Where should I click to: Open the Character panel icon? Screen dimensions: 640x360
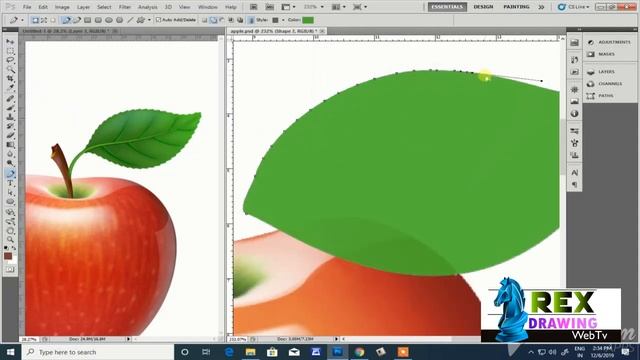[x=574, y=173]
